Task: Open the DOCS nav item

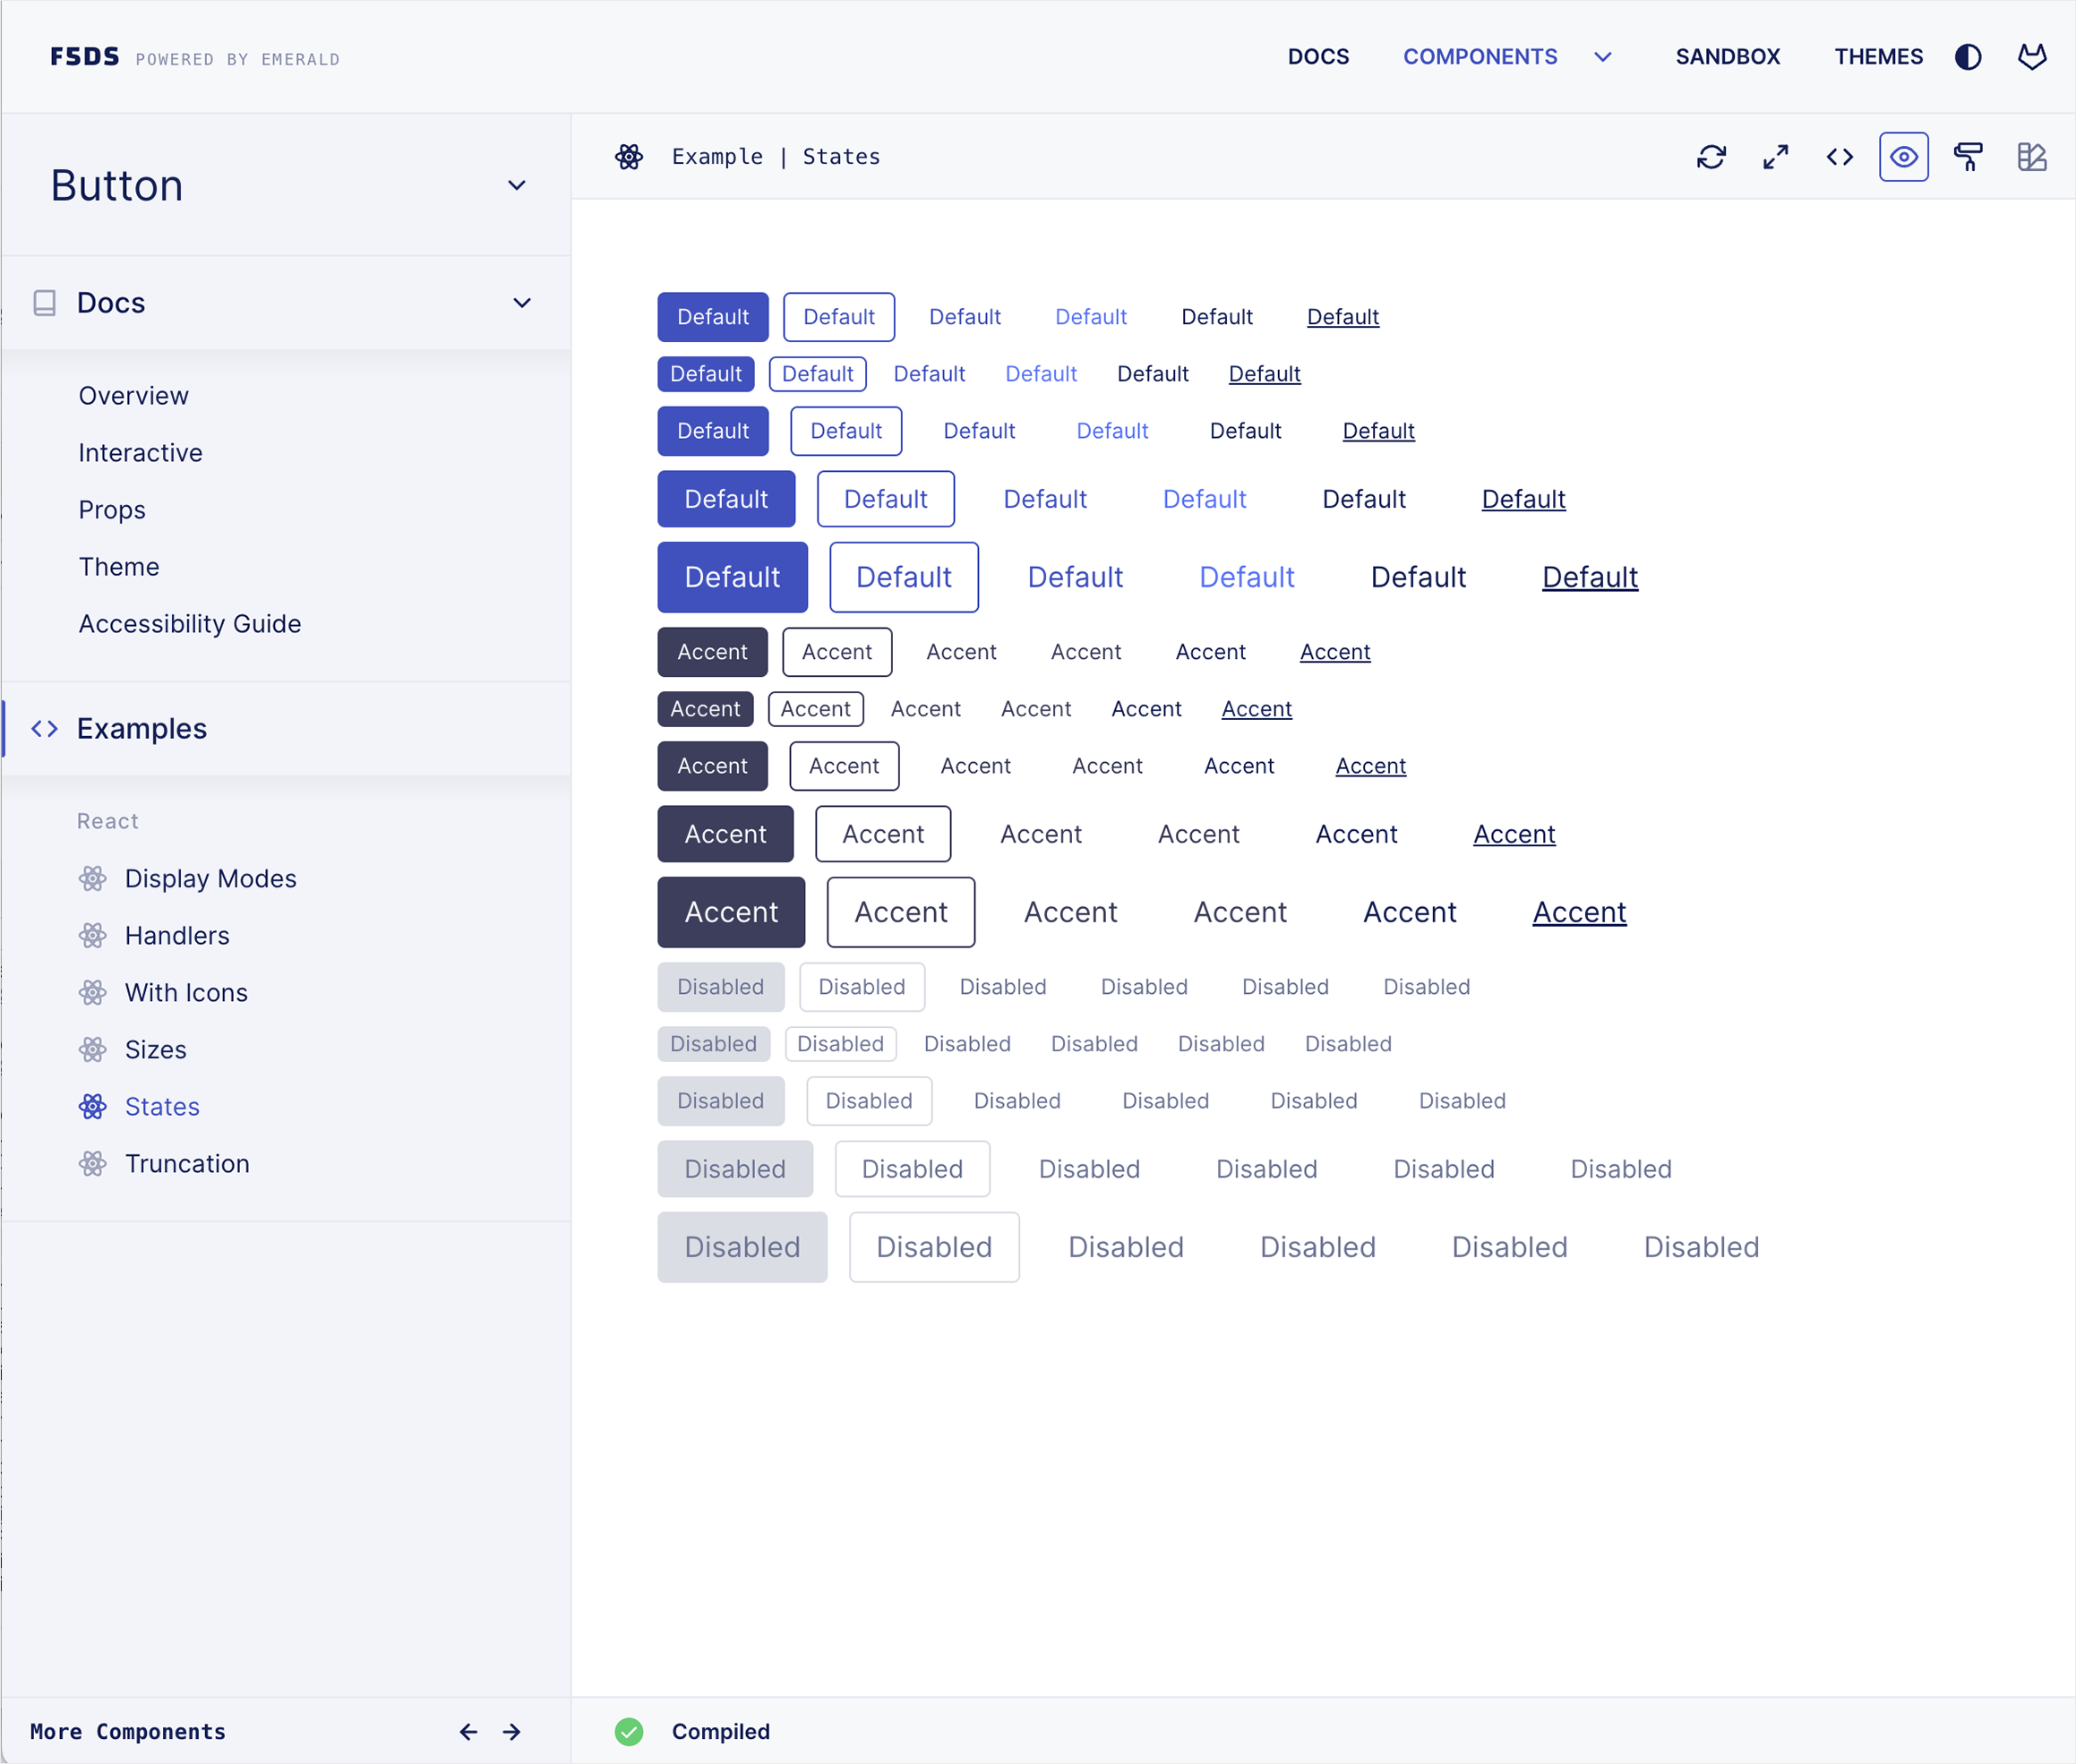Action: point(1318,57)
